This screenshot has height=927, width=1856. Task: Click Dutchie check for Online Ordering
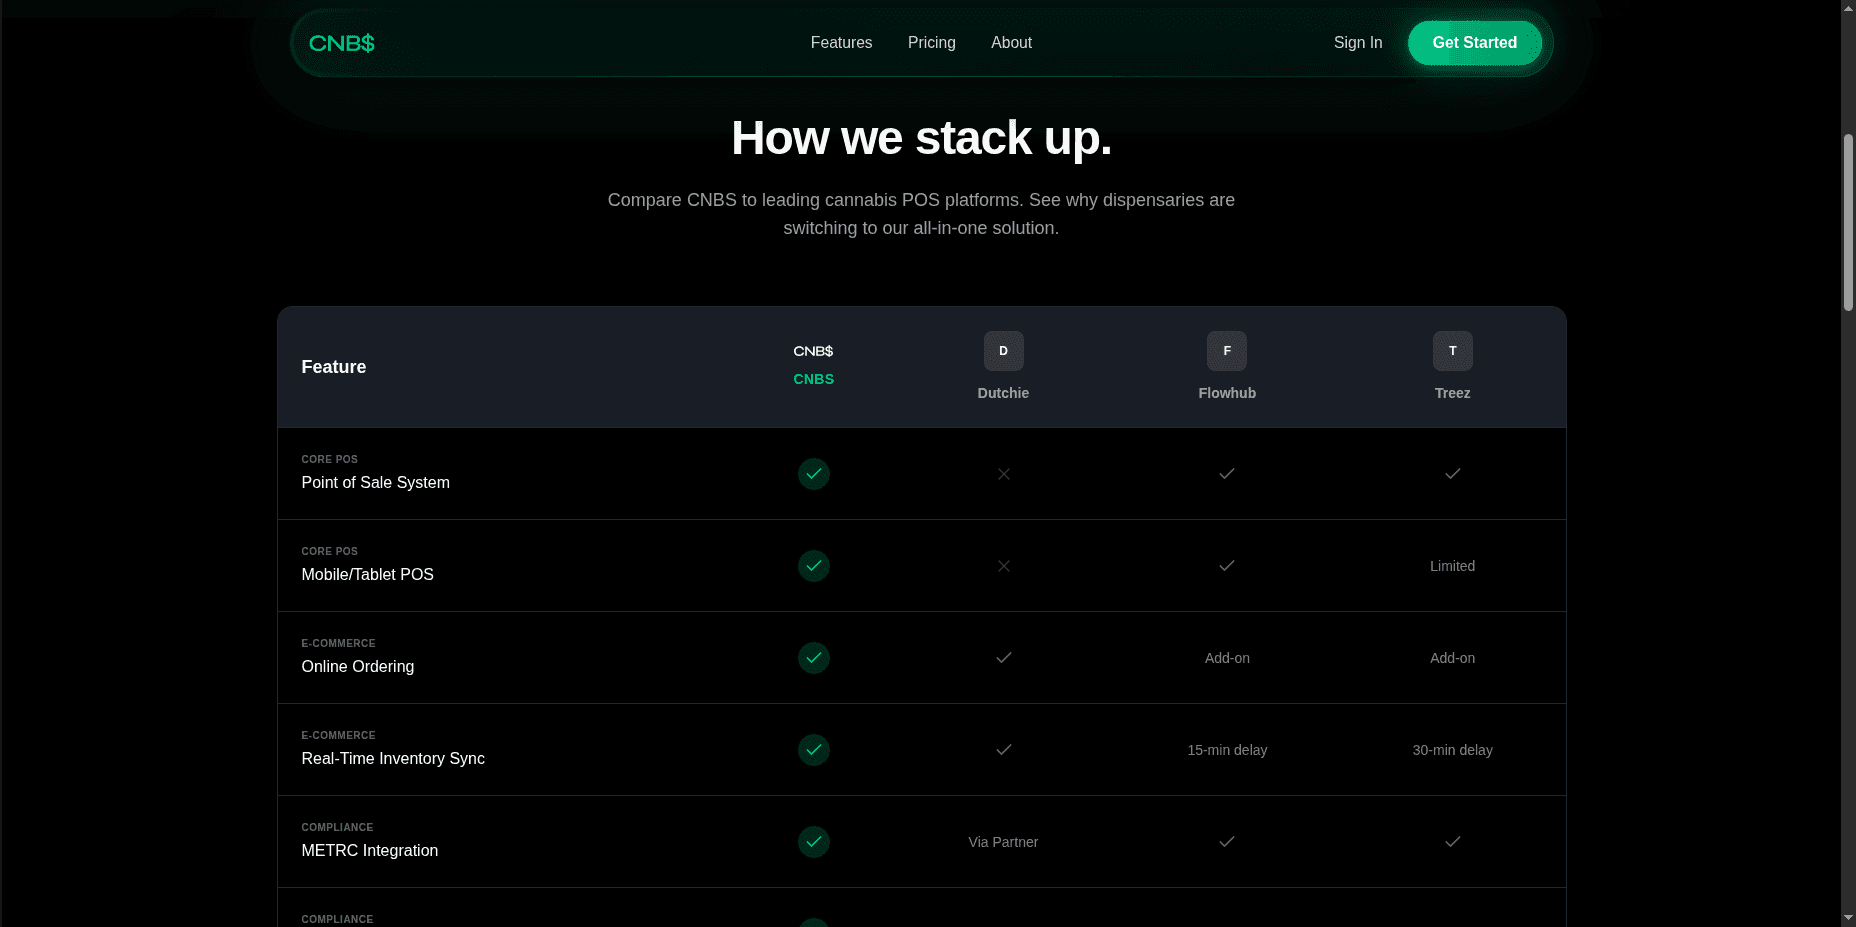pyautogui.click(x=1003, y=658)
